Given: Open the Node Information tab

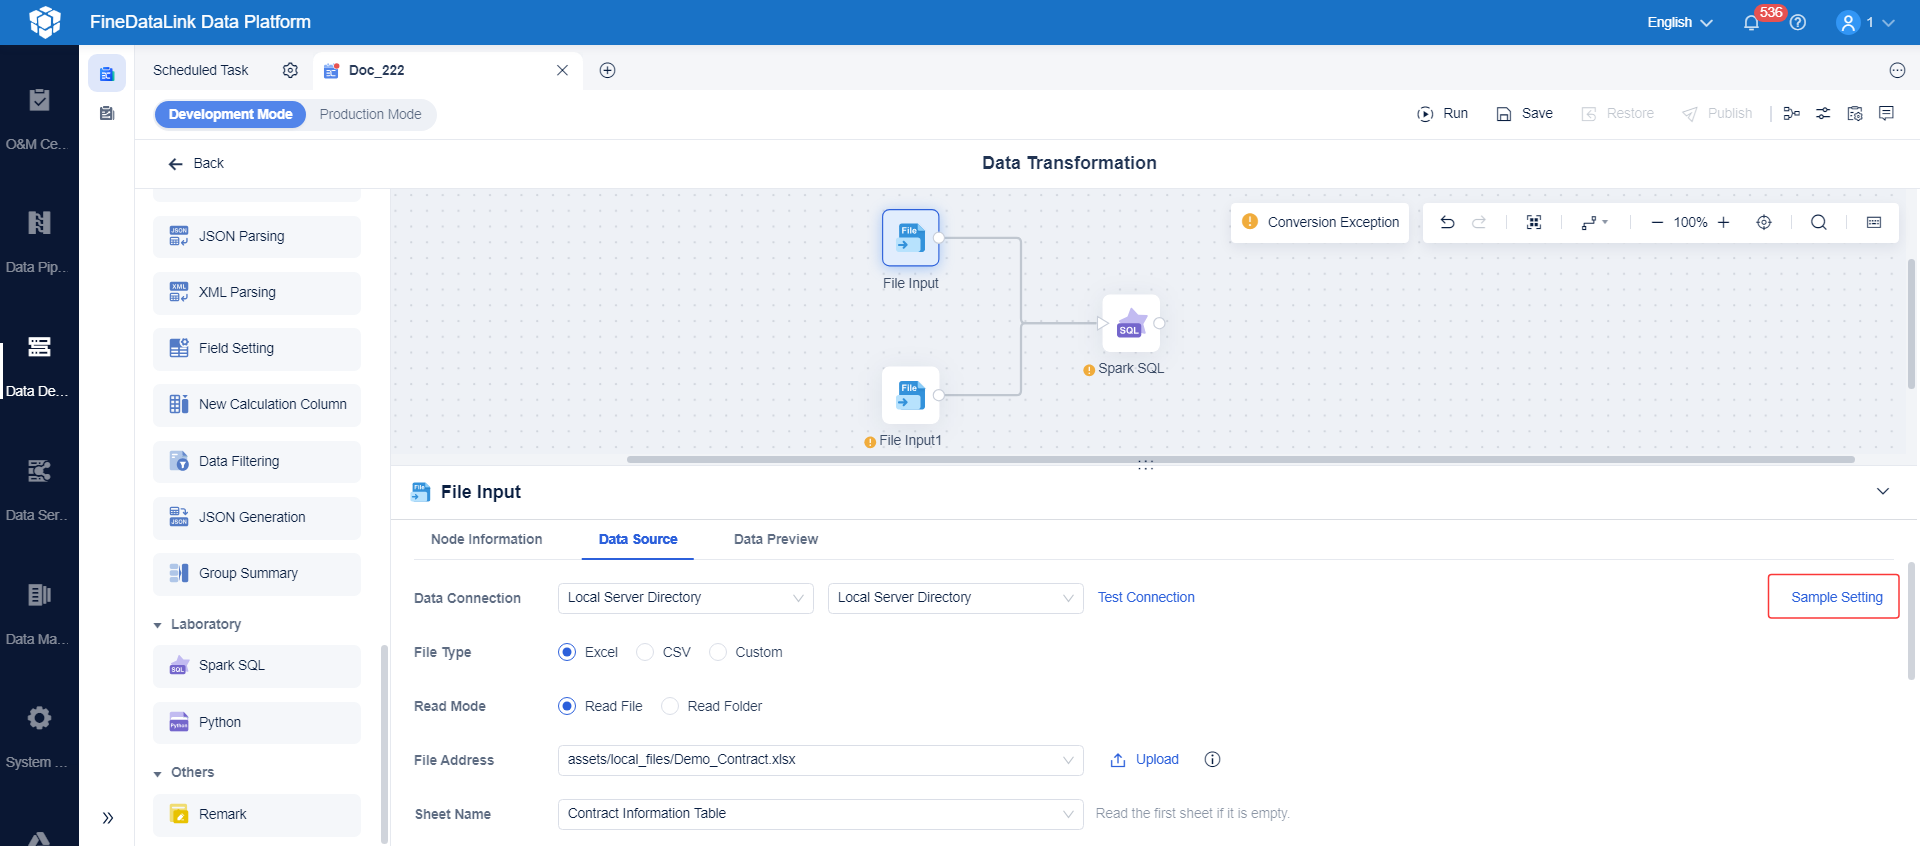Looking at the screenshot, I should [486, 539].
